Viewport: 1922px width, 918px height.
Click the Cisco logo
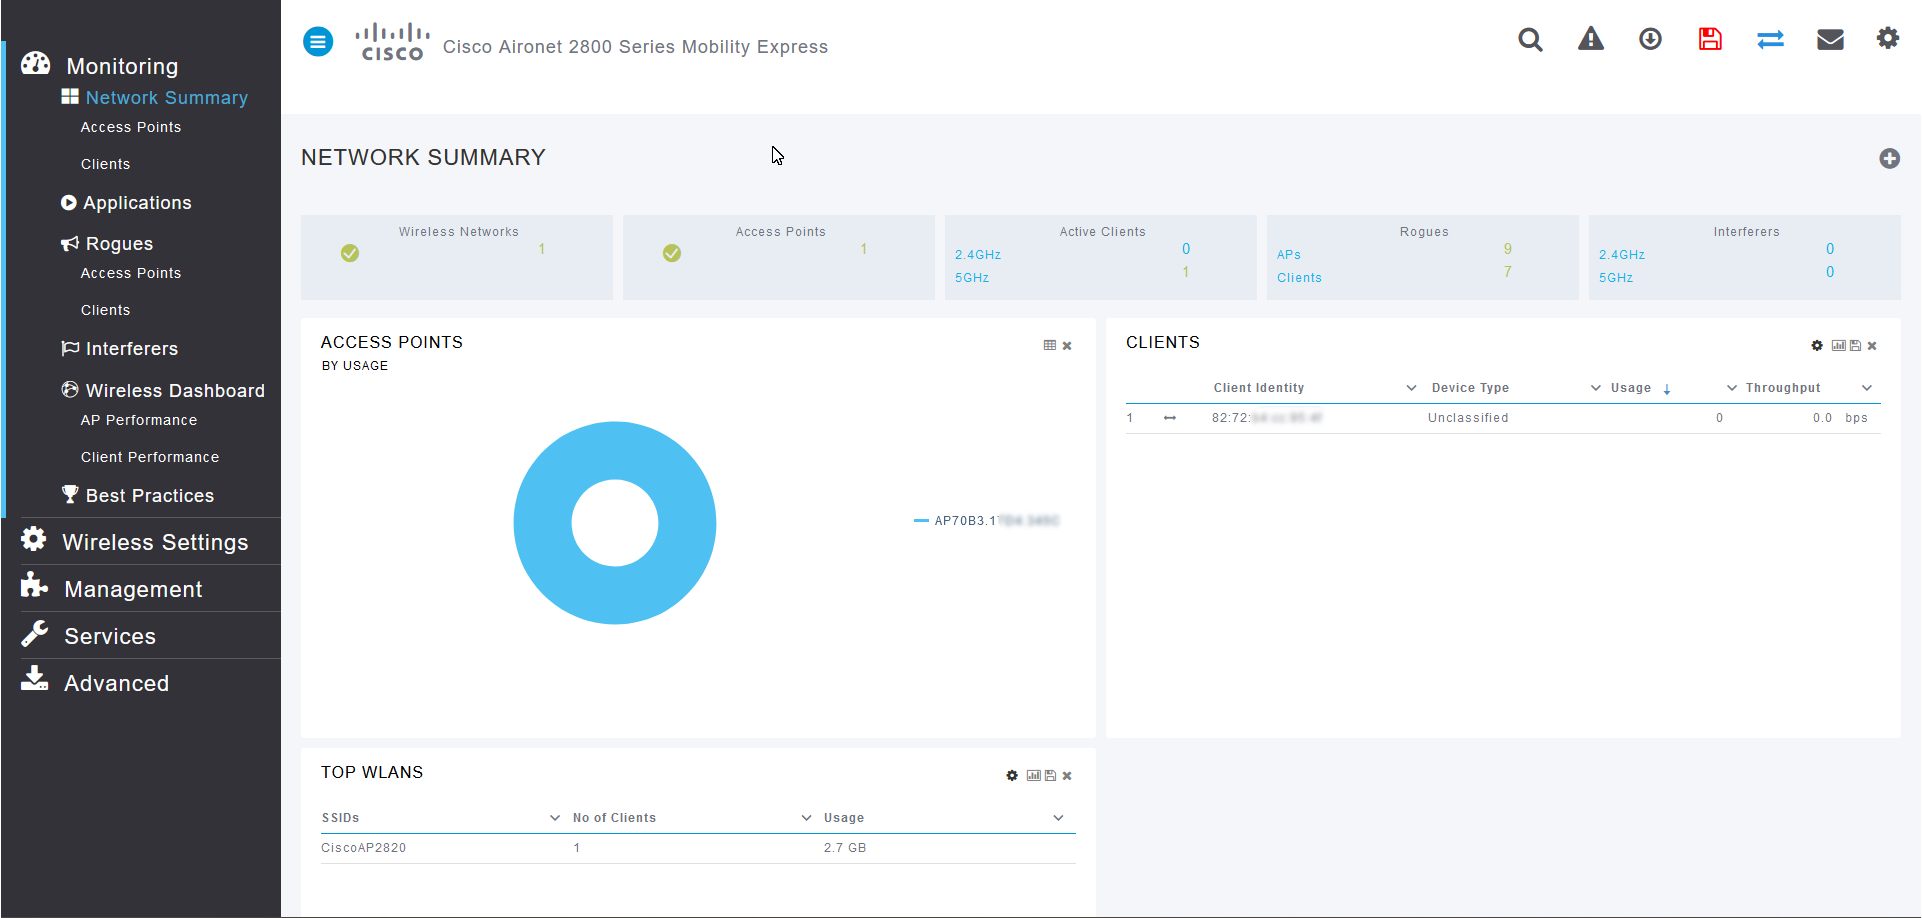pos(392,42)
